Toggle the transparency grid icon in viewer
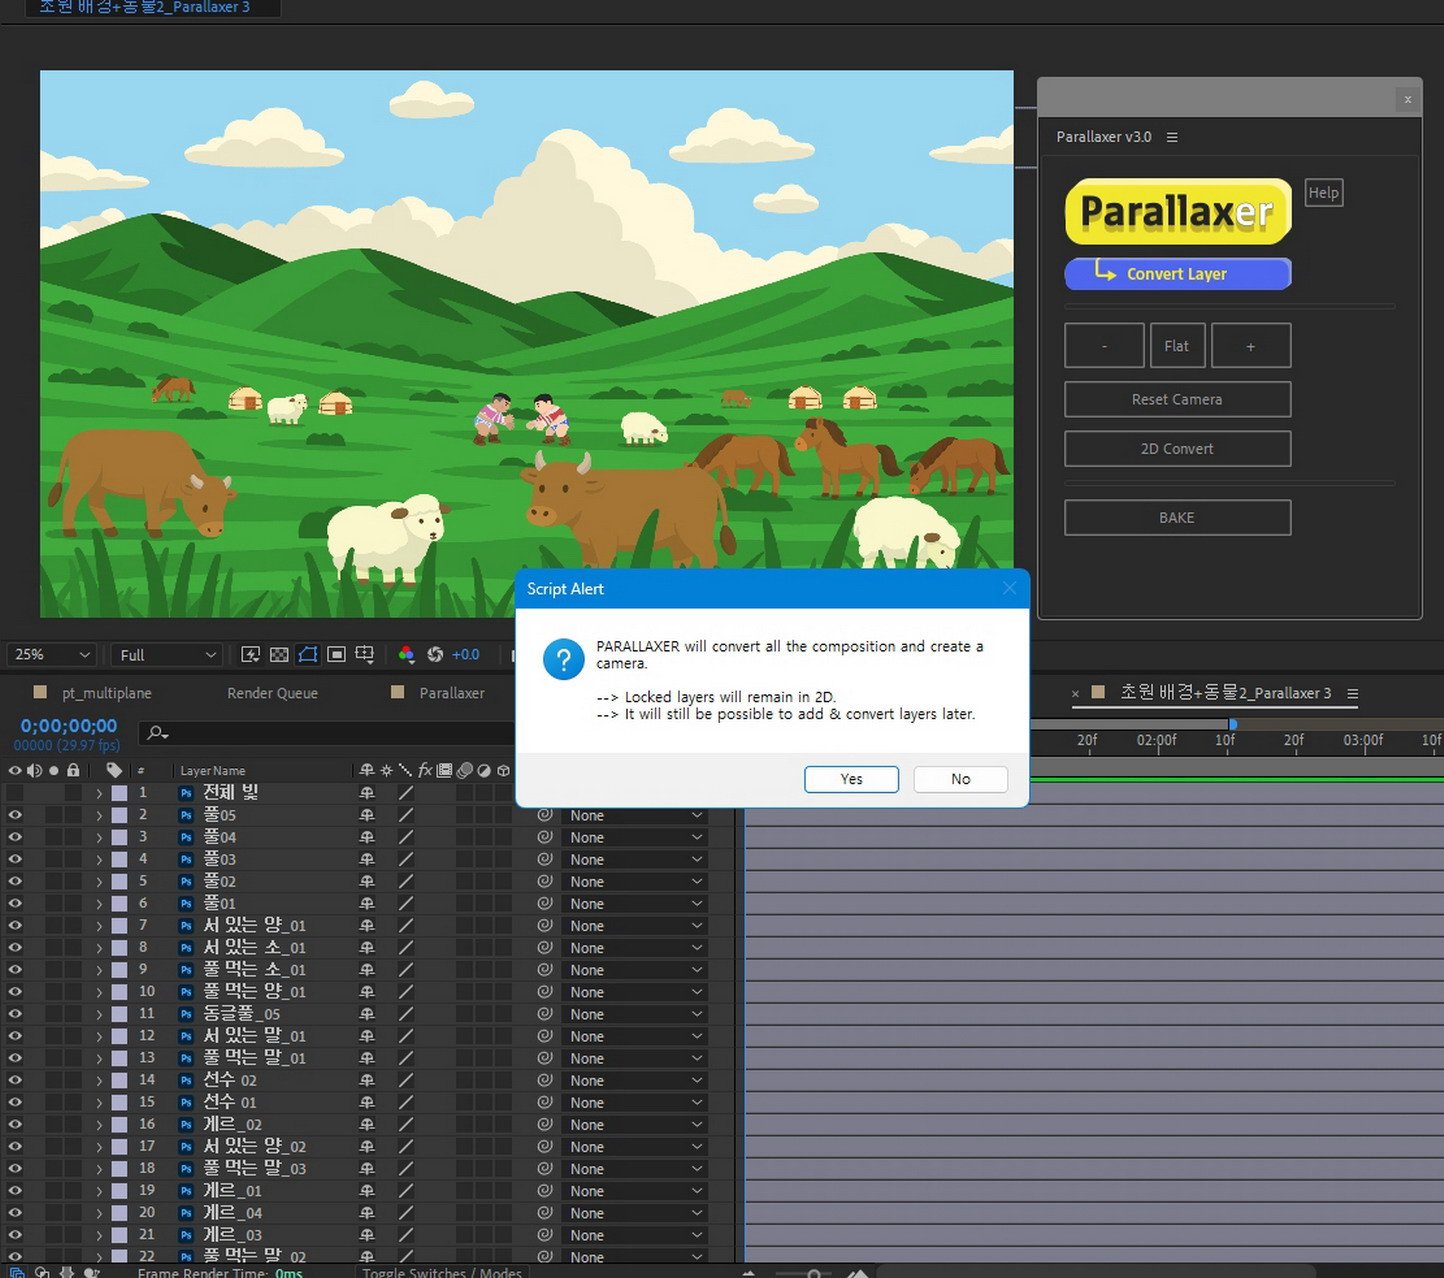This screenshot has width=1444, height=1278. (279, 654)
